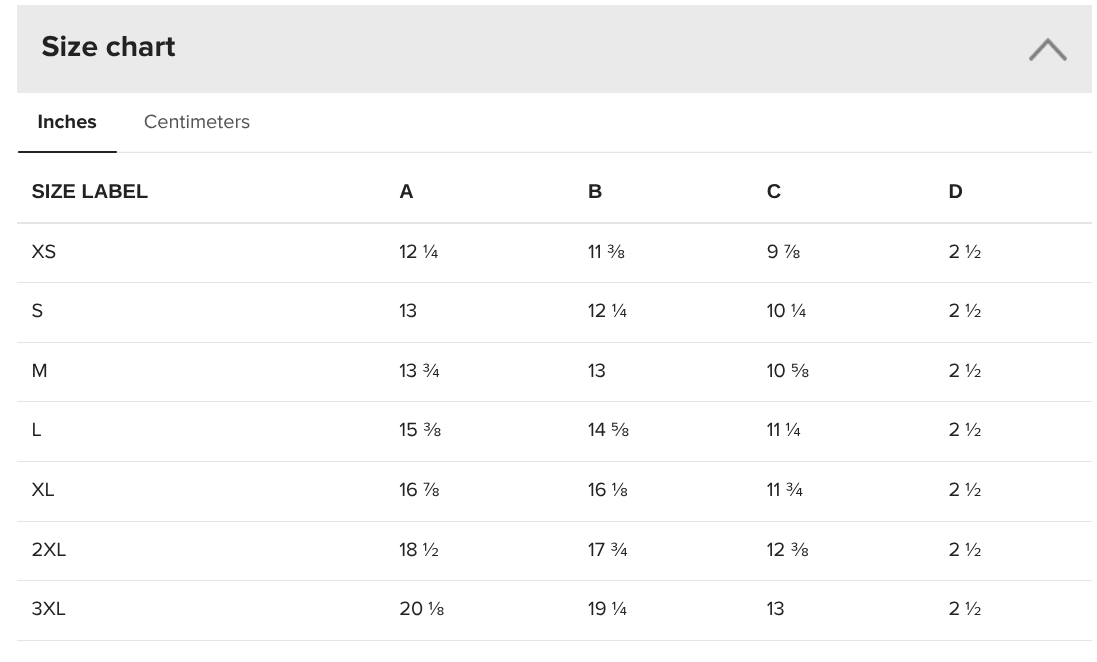Select the 2XL size row label

click(x=49, y=550)
